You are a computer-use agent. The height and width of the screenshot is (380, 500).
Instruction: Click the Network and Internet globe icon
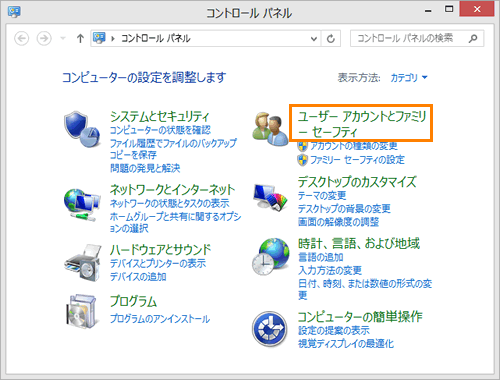coord(82,204)
